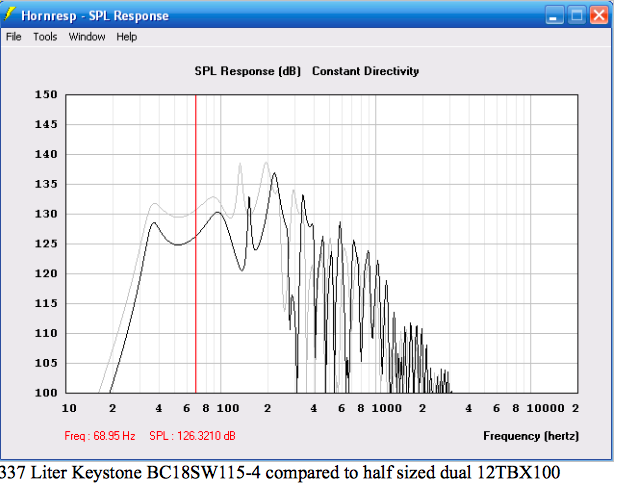Click the '337 Liter Keystone' caption text

coord(70,473)
